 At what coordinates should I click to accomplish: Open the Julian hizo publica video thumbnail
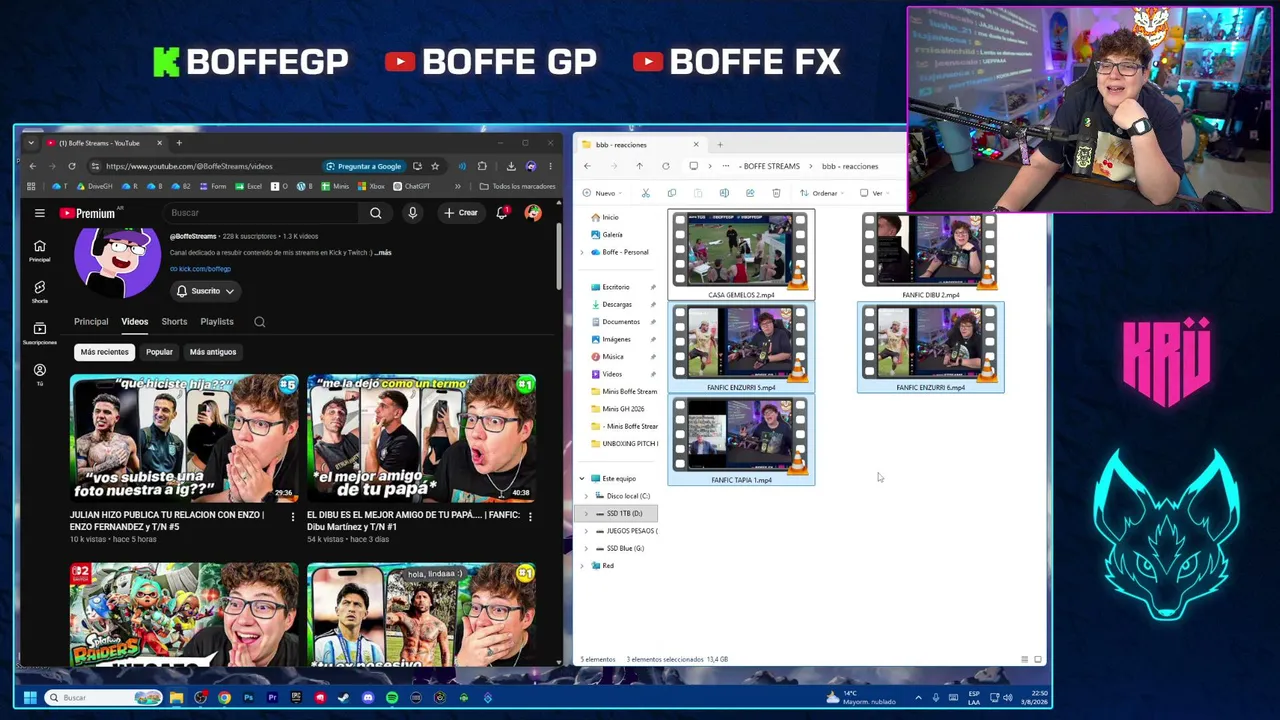(184, 439)
